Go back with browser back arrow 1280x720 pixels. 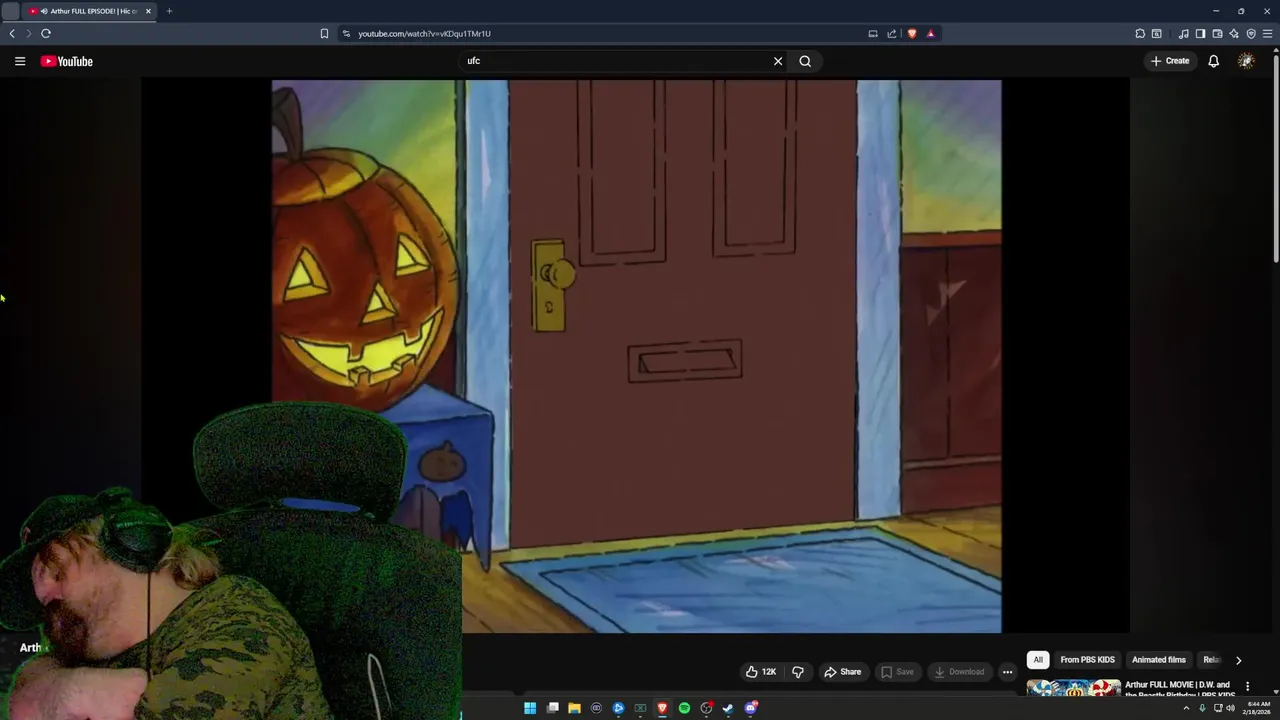[12, 33]
